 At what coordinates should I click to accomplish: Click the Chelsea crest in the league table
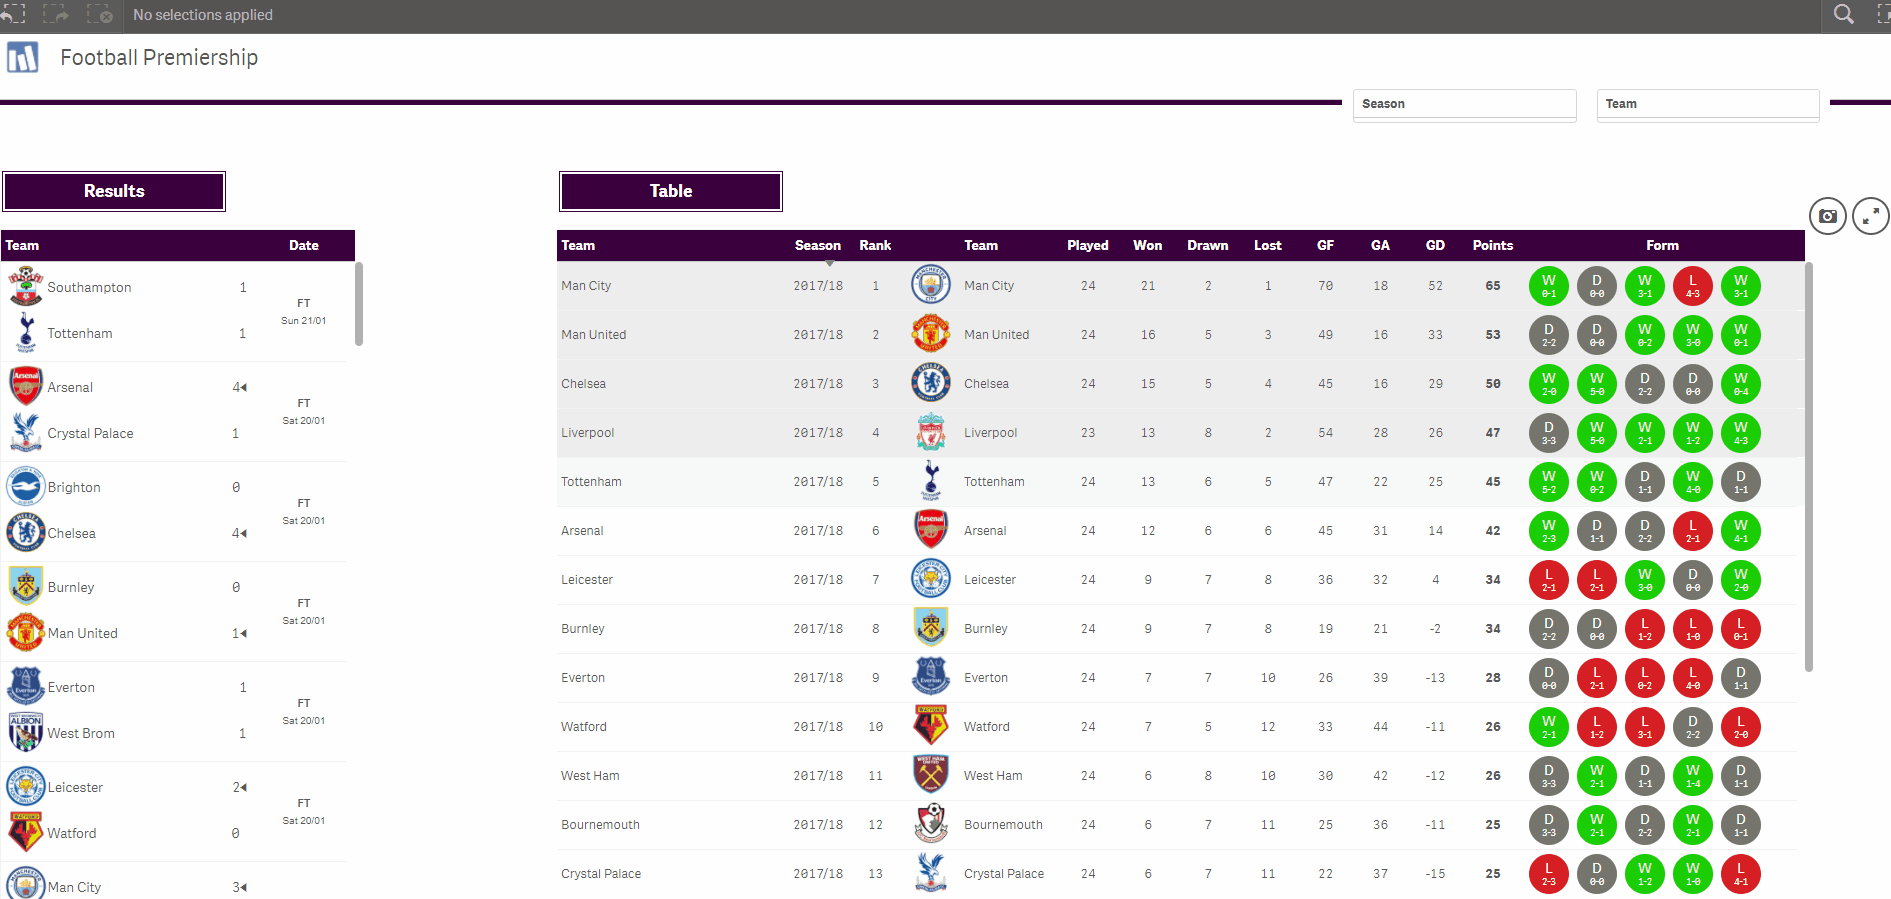point(931,383)
